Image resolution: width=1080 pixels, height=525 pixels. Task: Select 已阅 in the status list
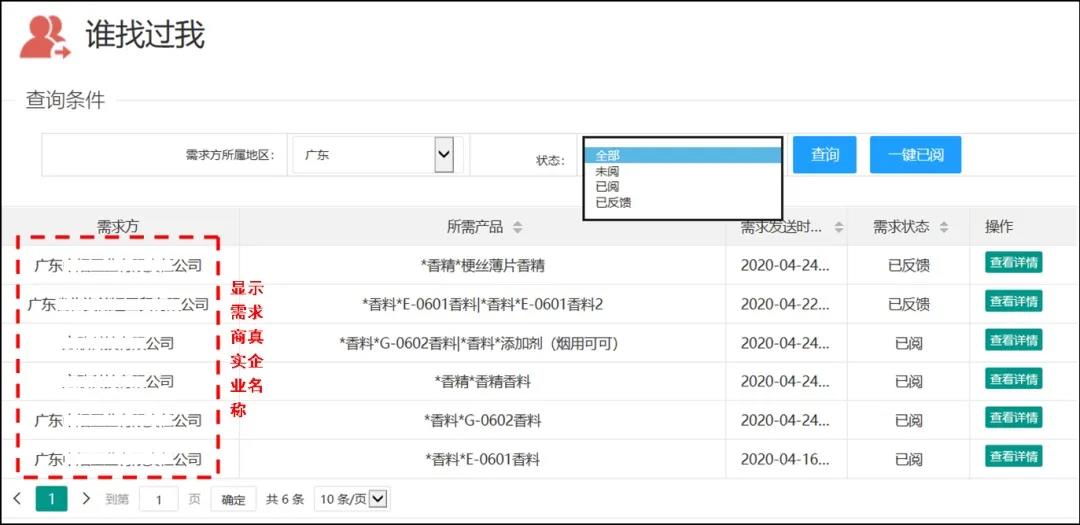(x=683, y=187)
